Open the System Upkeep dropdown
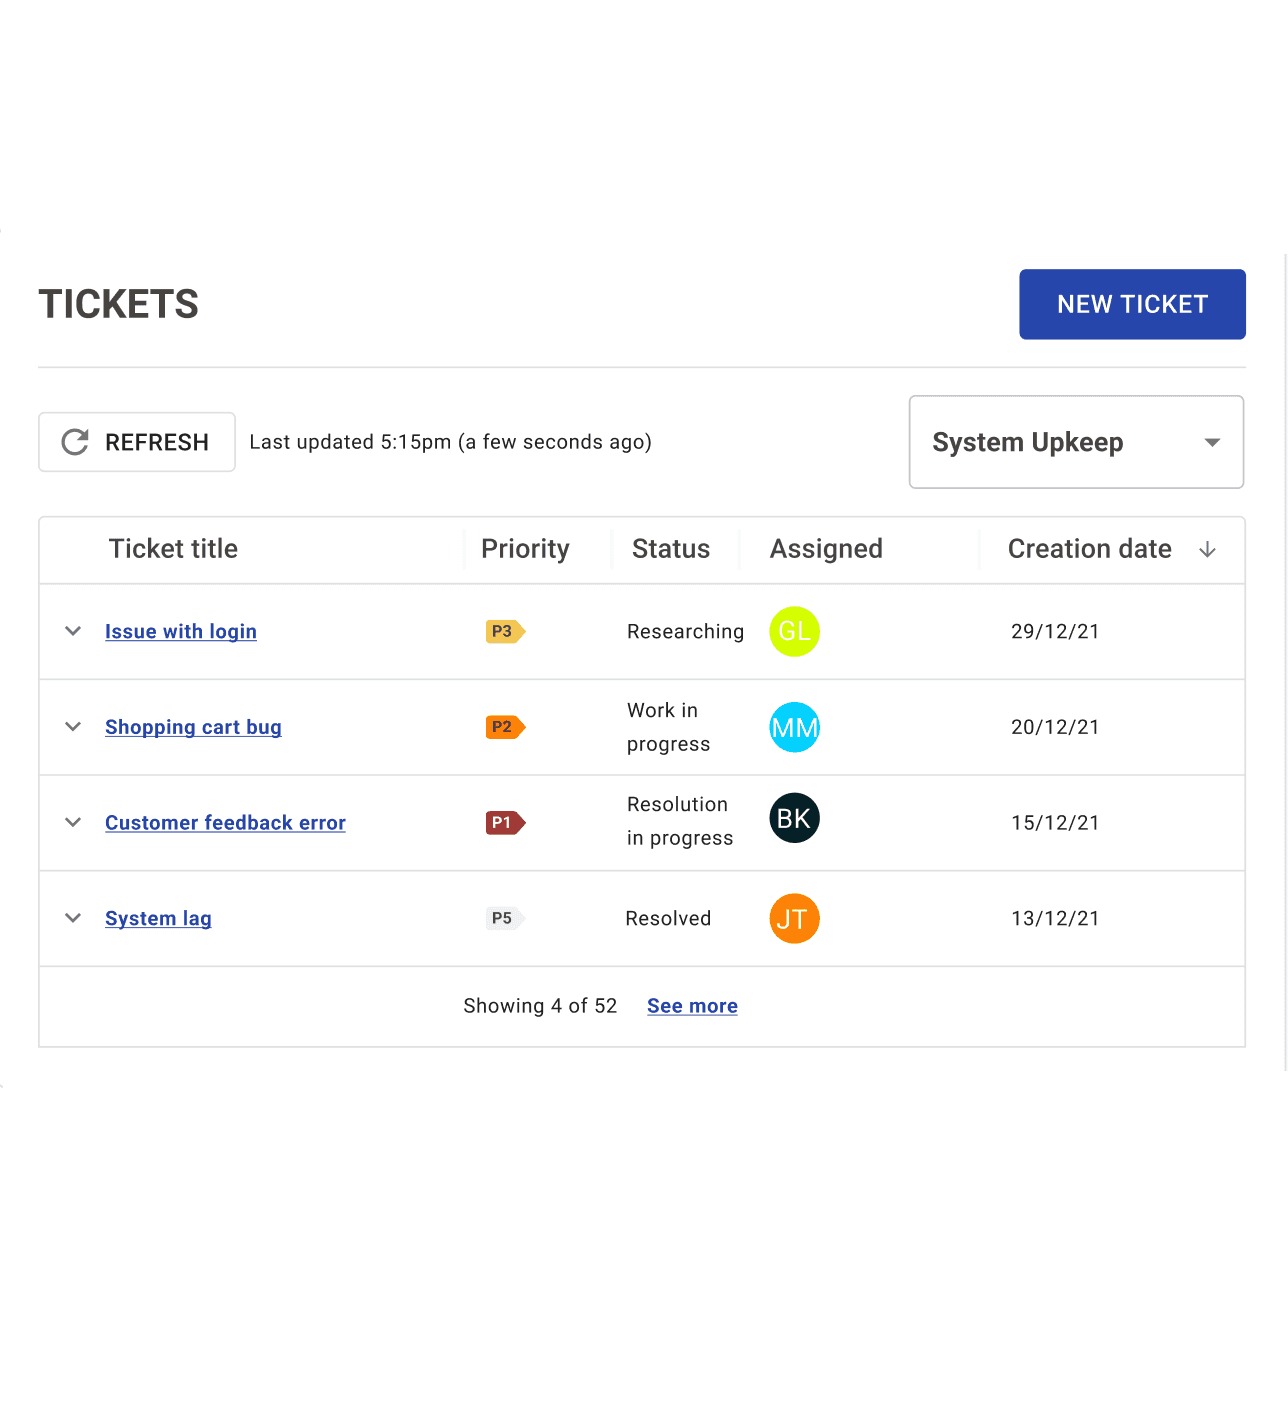The image size is (1288, 1420). tap(1076, 442)
